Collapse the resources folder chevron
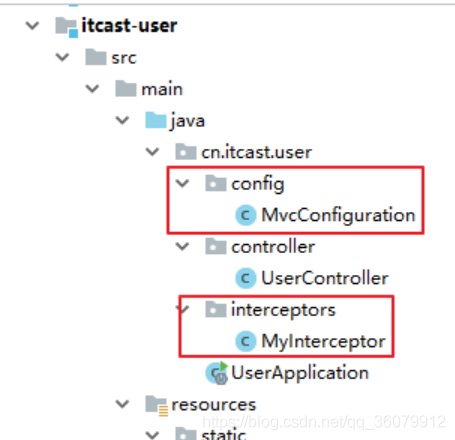The height and width of the screenshot is (440, 455). 122,405
